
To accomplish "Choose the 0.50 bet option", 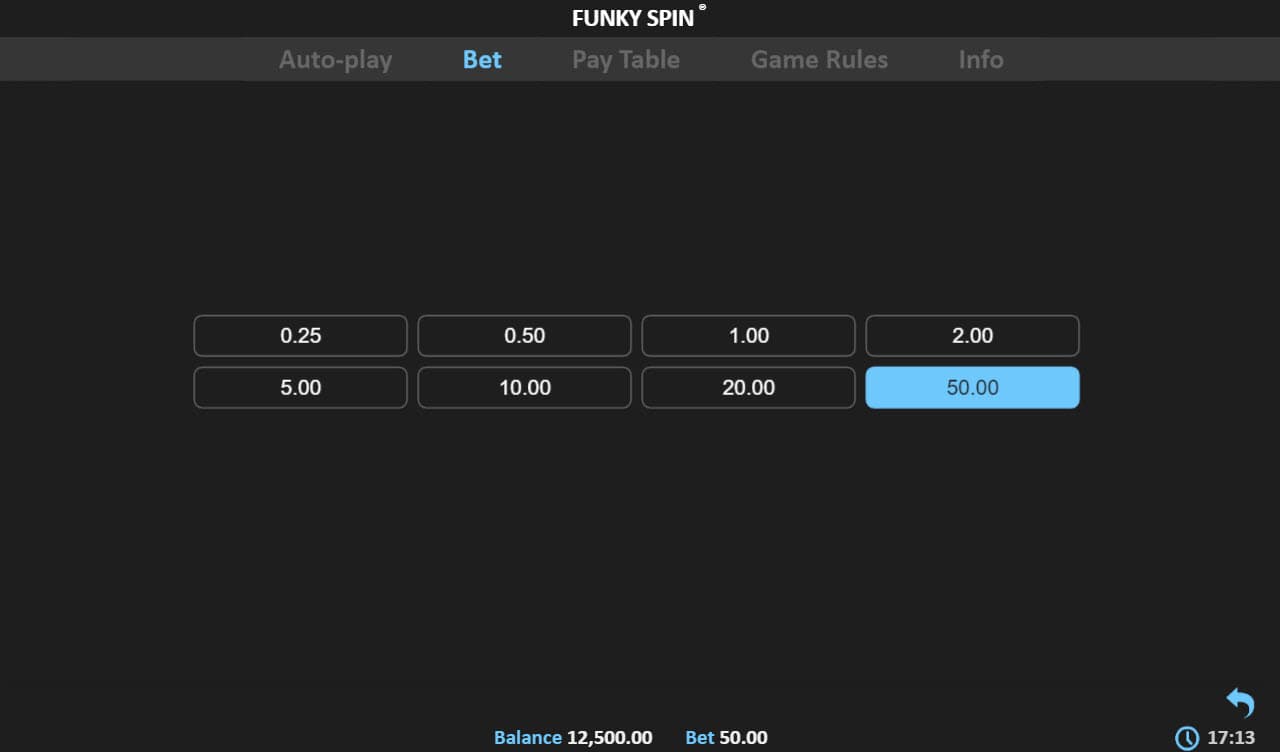I will click(x=524, y=336).
